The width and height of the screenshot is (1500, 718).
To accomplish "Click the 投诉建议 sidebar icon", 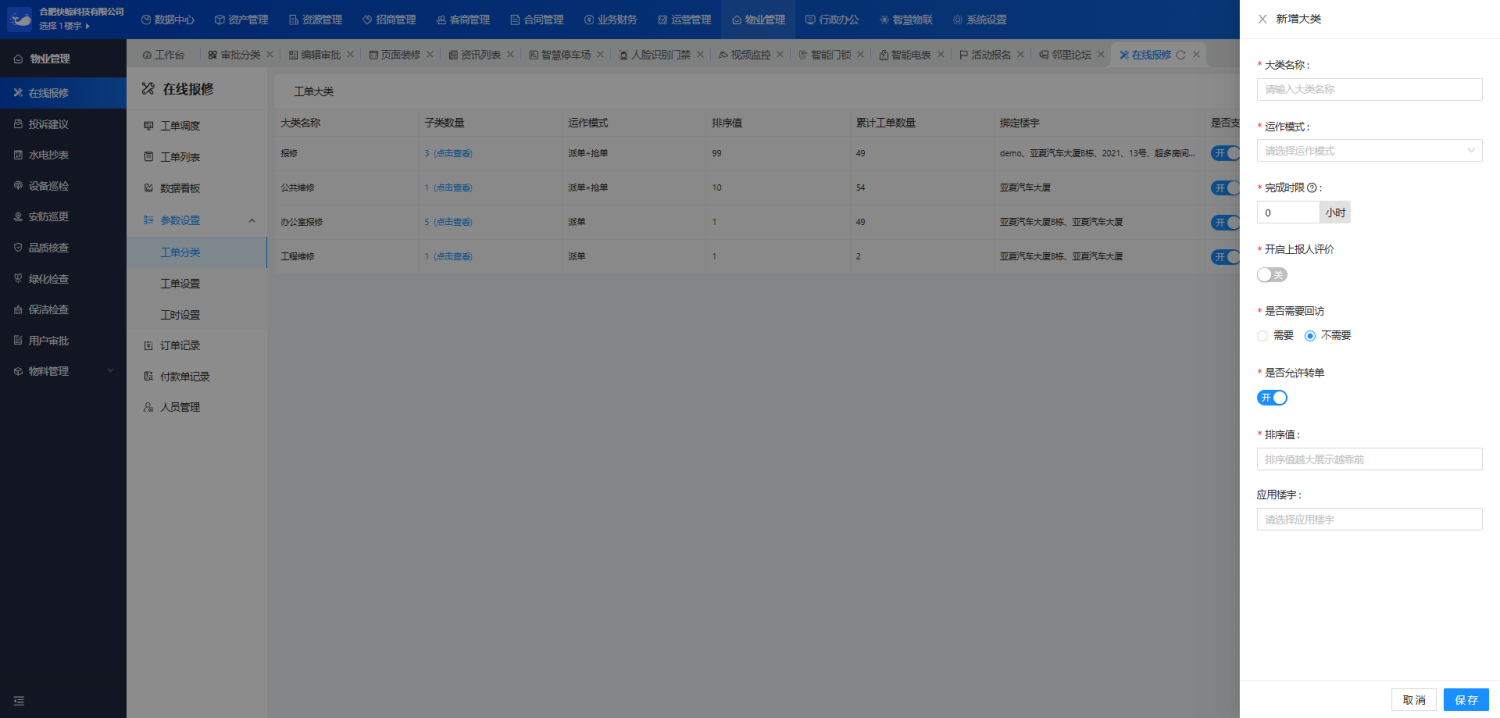I will point(18,124).
